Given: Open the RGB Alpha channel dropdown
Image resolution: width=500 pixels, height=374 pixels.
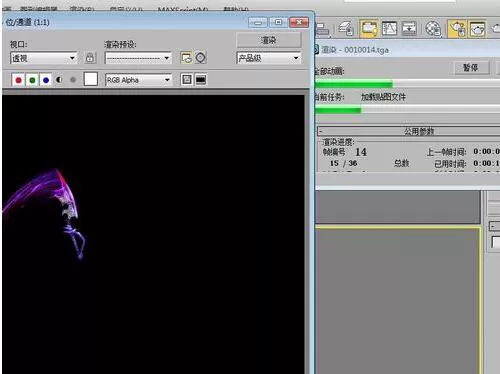Looking at the screenshot, I should (139, 80).
